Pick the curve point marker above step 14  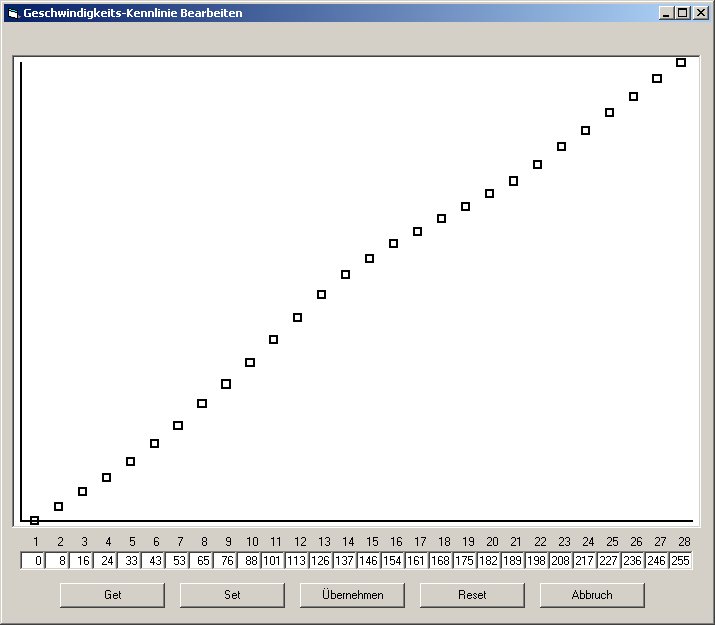tap(346, 274)
